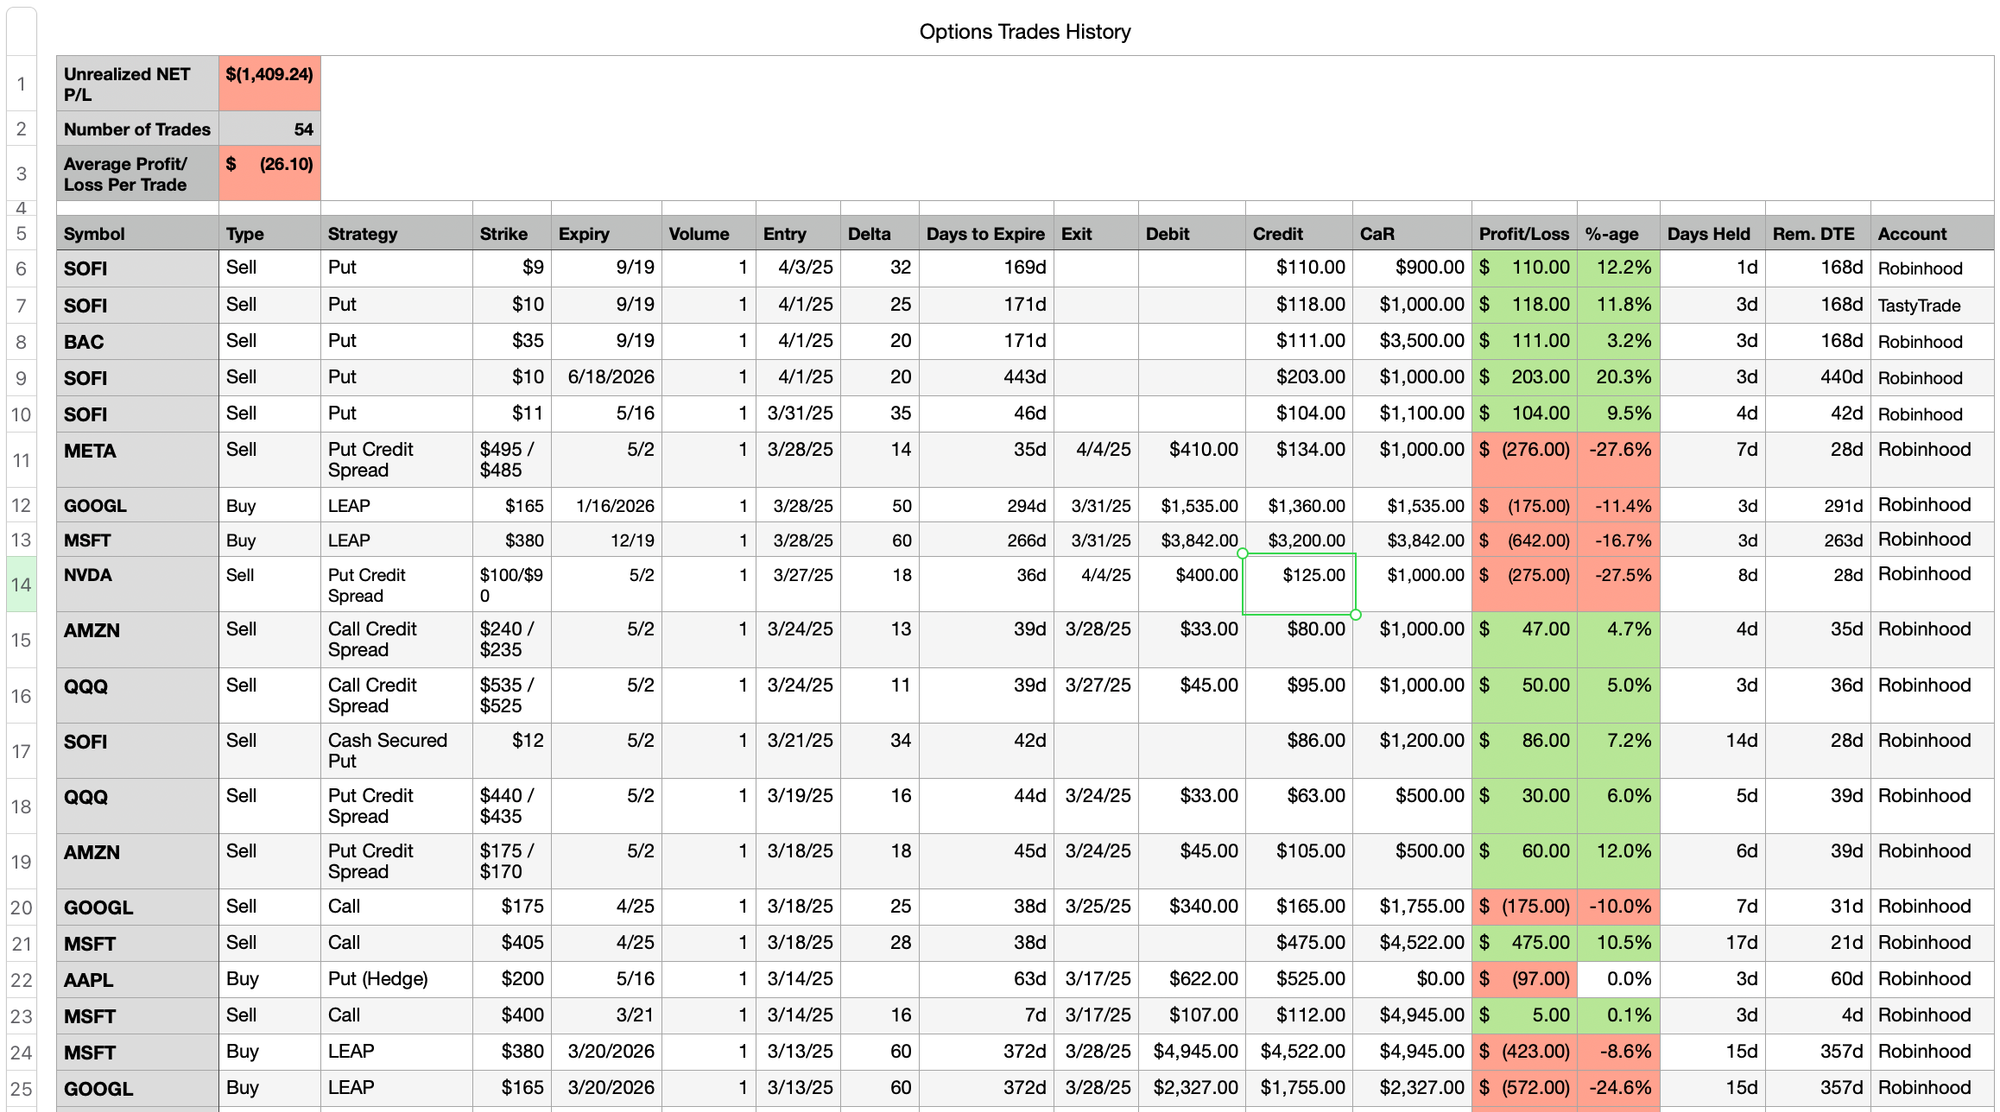The height and width of the screenshot is (1112, 2000).
Task: Click the Put (Hedge) strategy cell
Action: [397, 979]
